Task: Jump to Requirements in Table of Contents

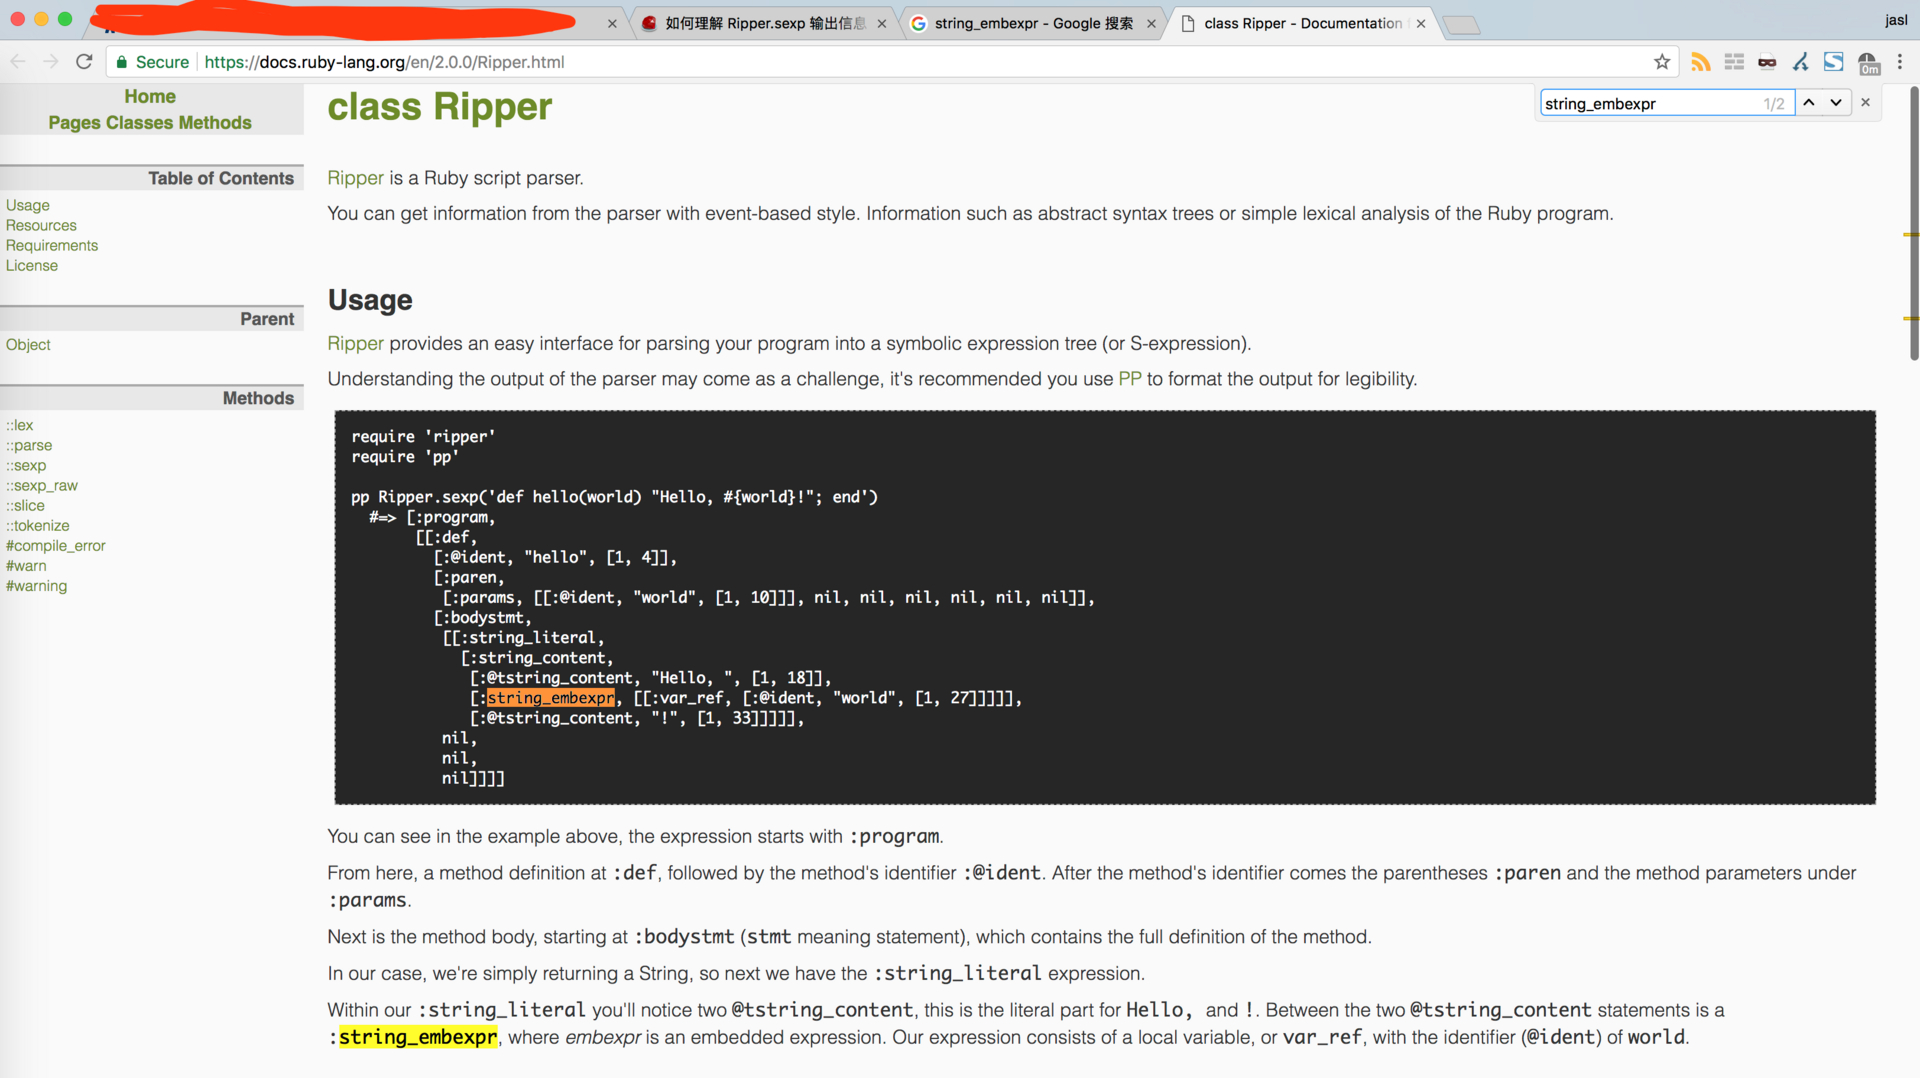Action: [52, 245]
